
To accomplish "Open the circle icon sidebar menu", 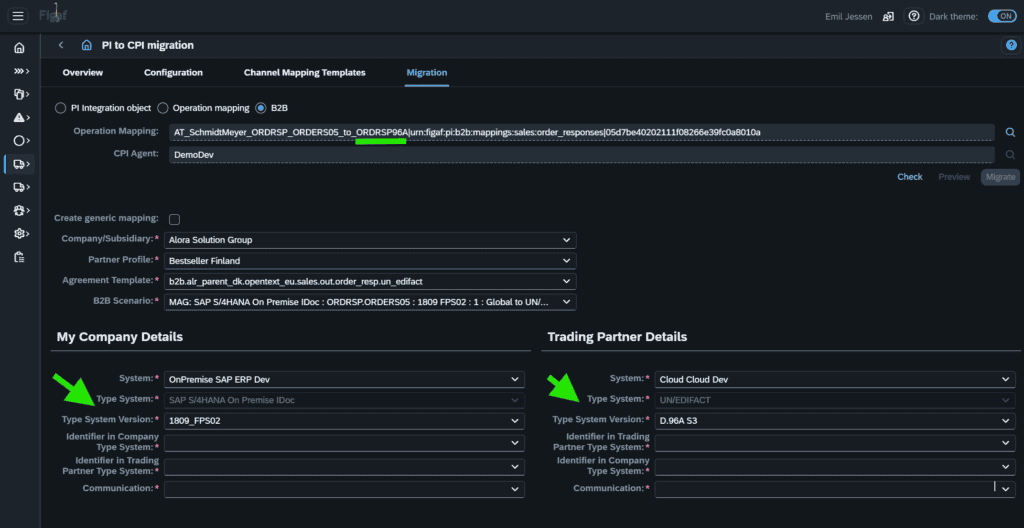I will click(21, 140).
